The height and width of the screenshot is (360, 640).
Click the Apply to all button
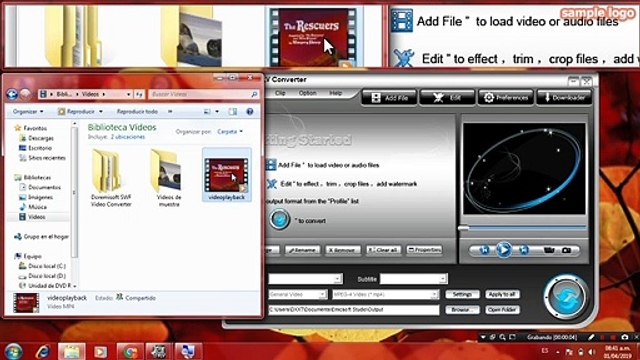(502, 294)
